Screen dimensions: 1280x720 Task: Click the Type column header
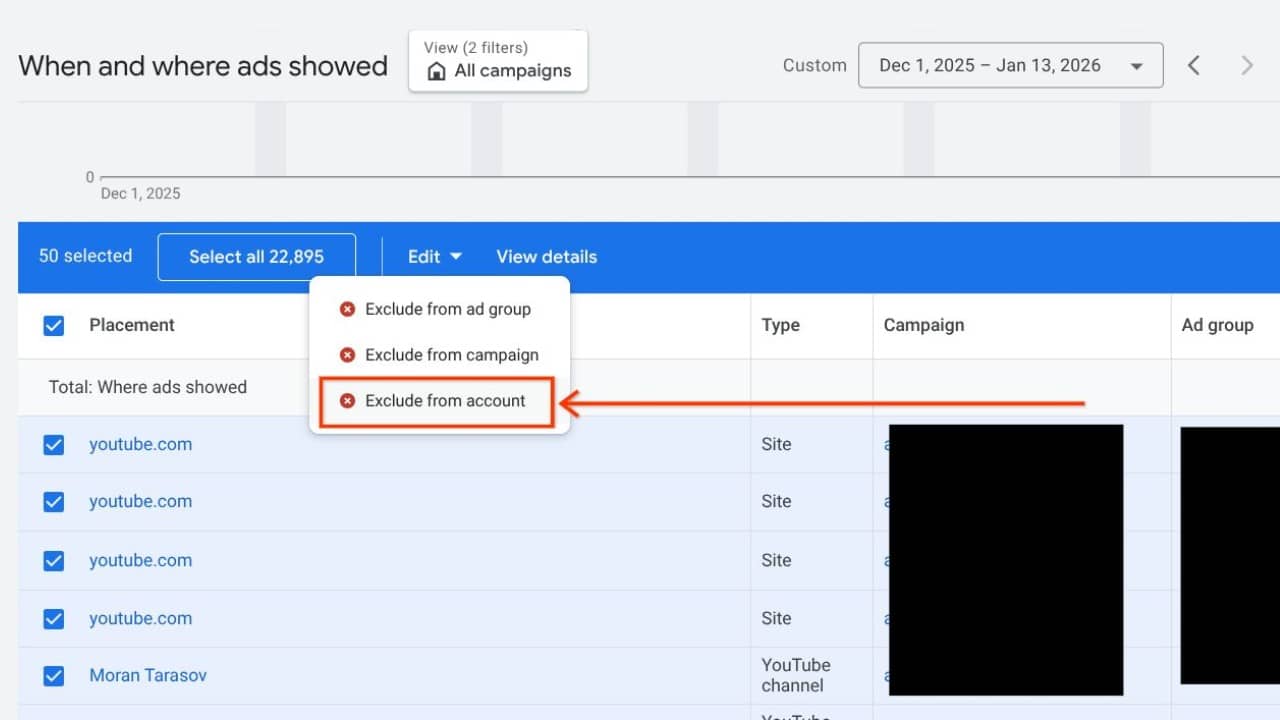780,325
